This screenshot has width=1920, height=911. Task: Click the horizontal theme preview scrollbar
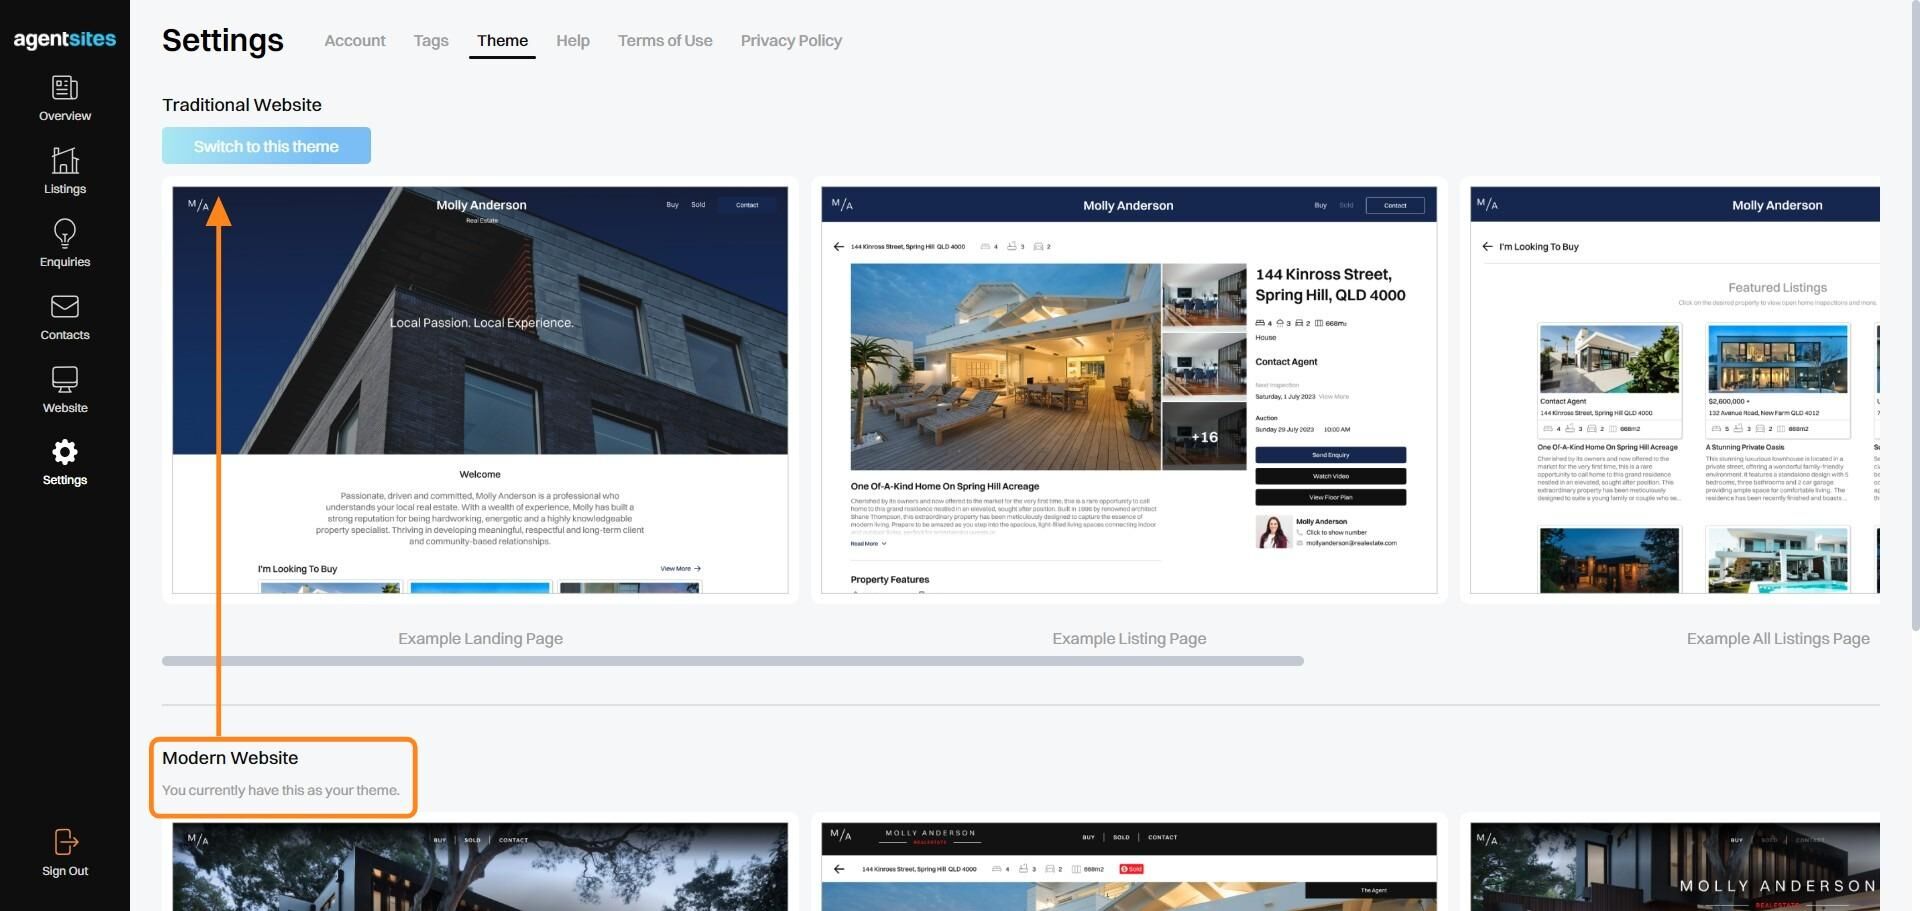pos(733,661)
